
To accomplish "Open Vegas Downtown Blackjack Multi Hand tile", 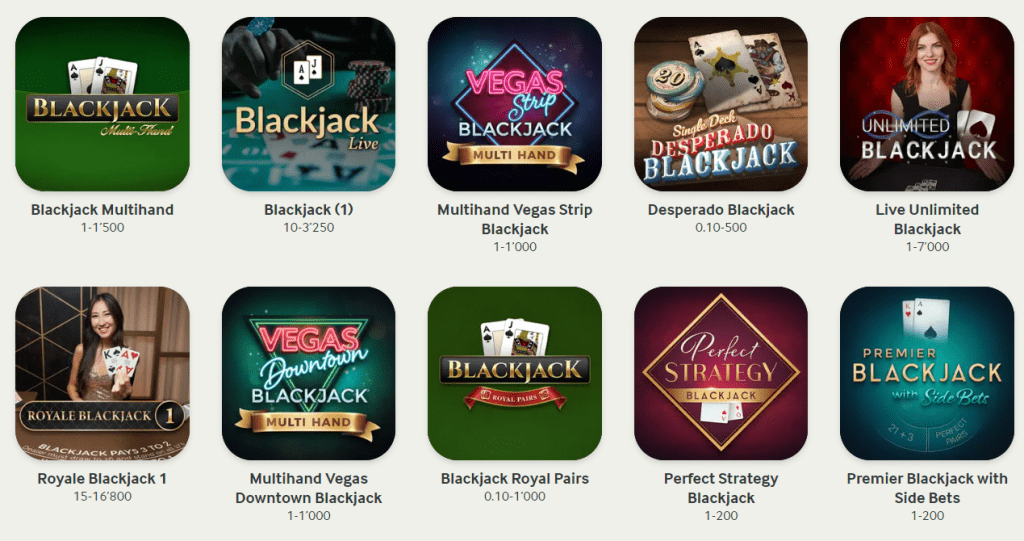I will [x=308, y=373].
